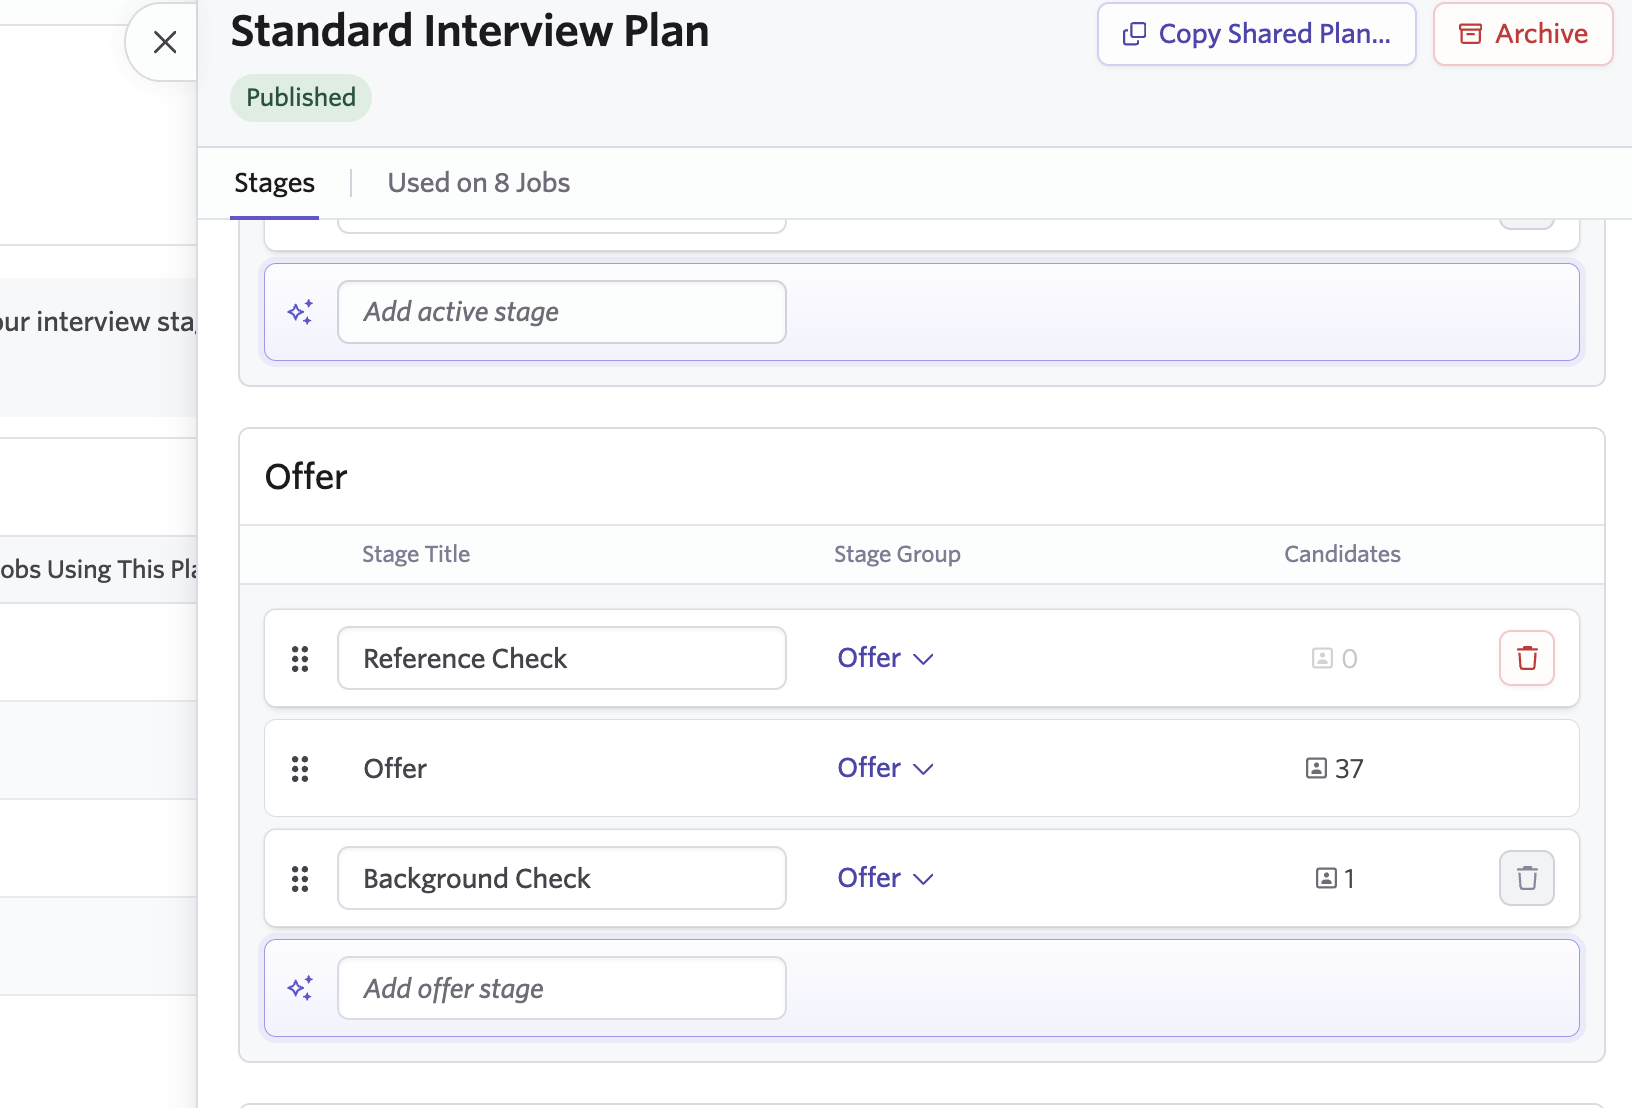The width and height of the screenshot is (1632, 1108).
Task: Grab the Background Check drag handle
Action: point(300,878)
